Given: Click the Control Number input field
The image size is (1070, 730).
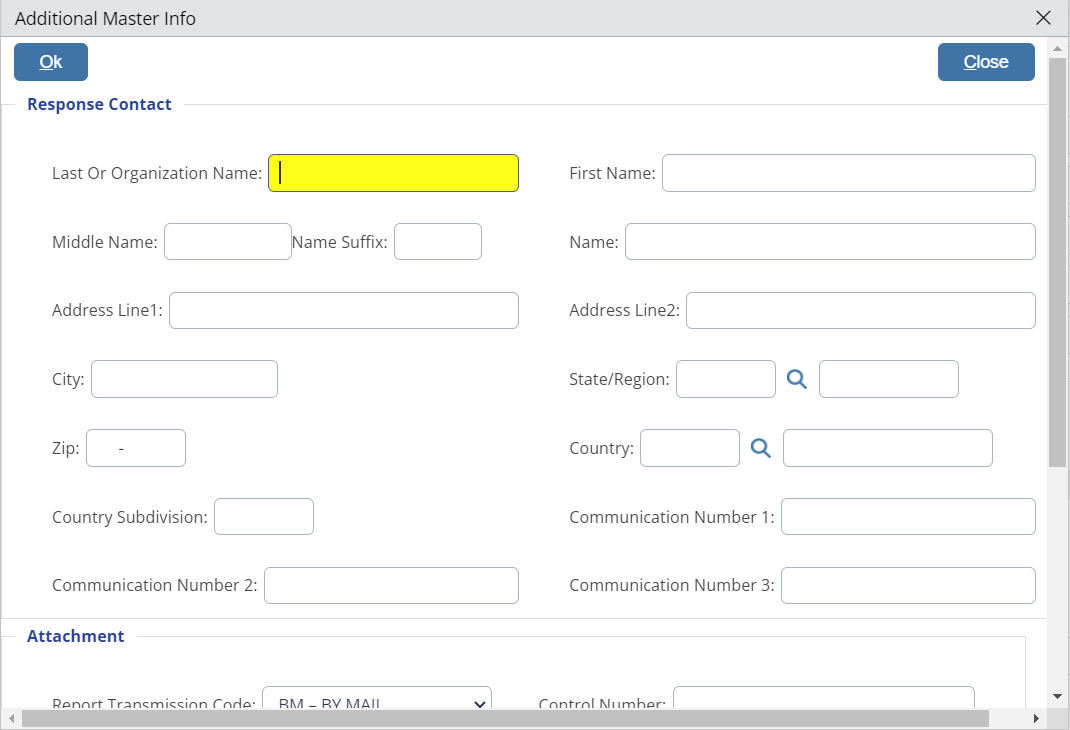Looking at the screenshot, I should click(x=823, y=700).
